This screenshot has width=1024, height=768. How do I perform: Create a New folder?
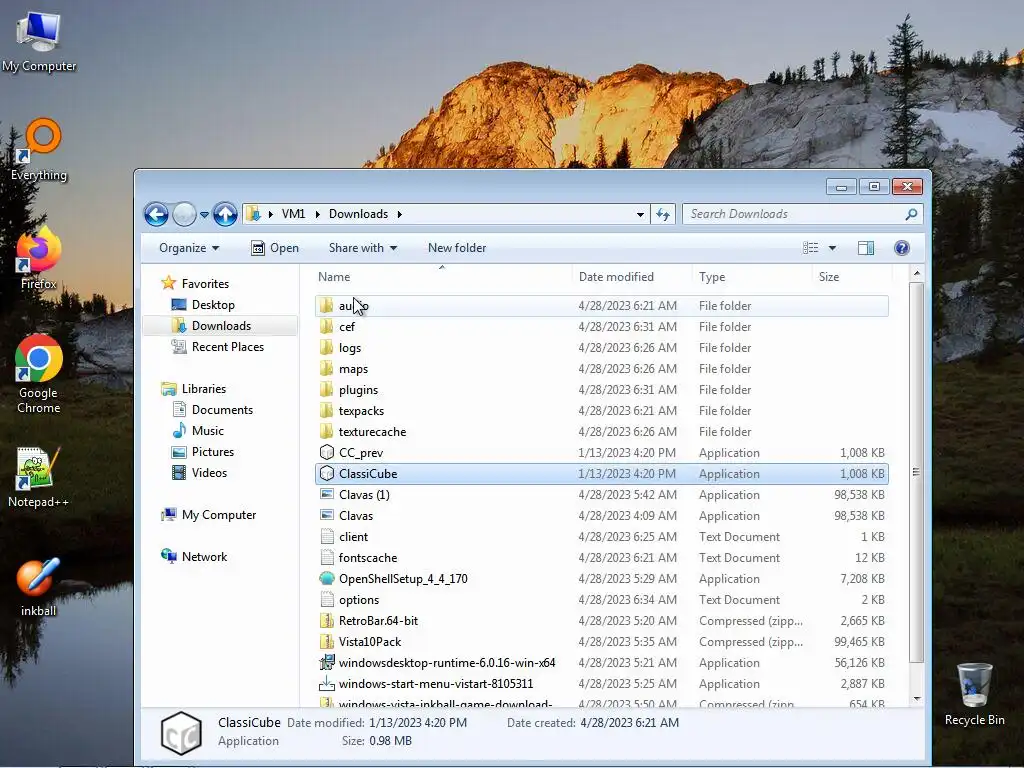457,248
